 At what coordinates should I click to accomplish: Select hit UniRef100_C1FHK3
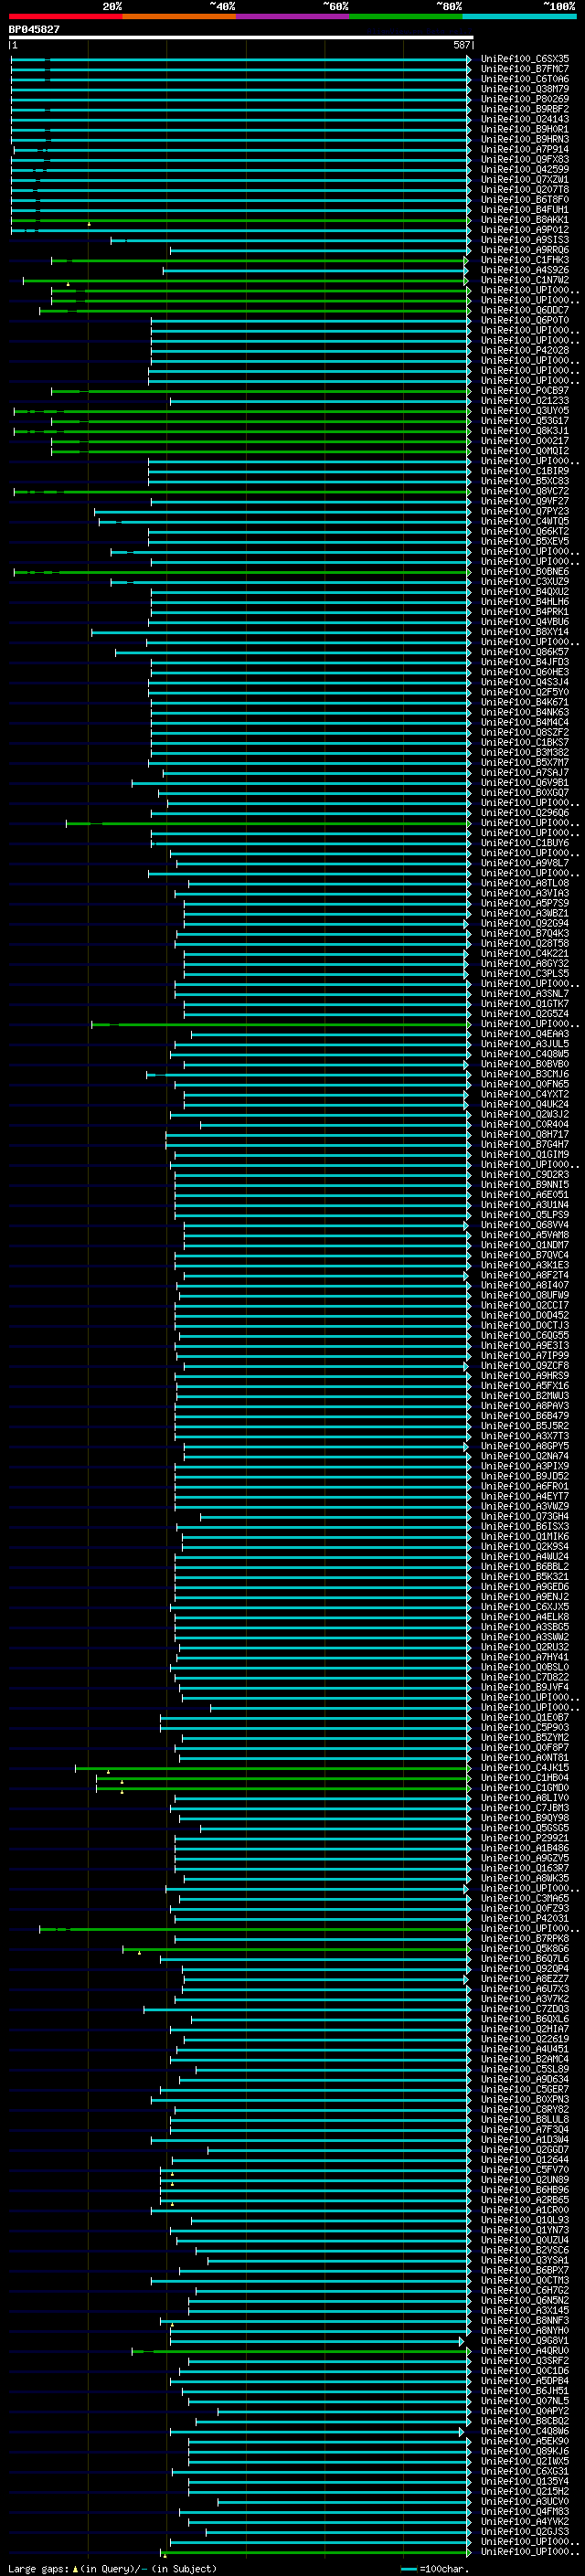[525, 260]
